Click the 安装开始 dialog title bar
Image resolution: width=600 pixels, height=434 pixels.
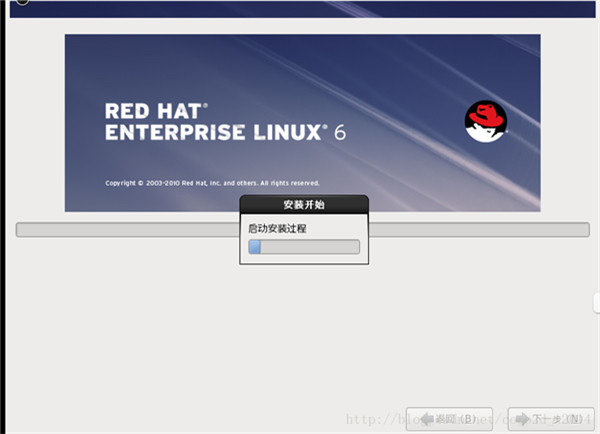click(304, 204)
